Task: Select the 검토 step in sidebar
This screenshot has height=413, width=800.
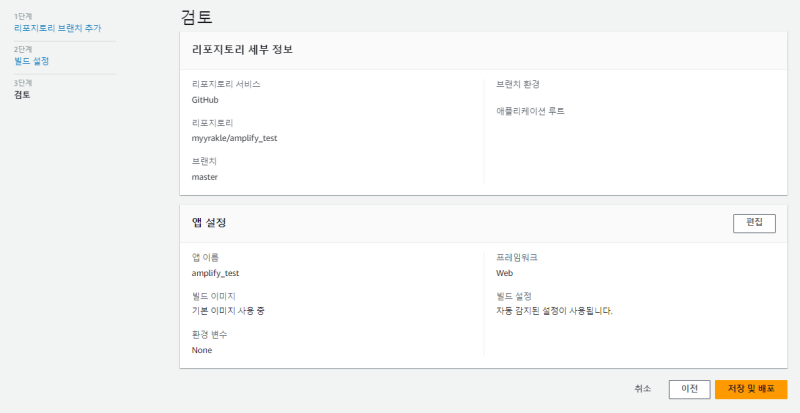Action: coord(22,95)
